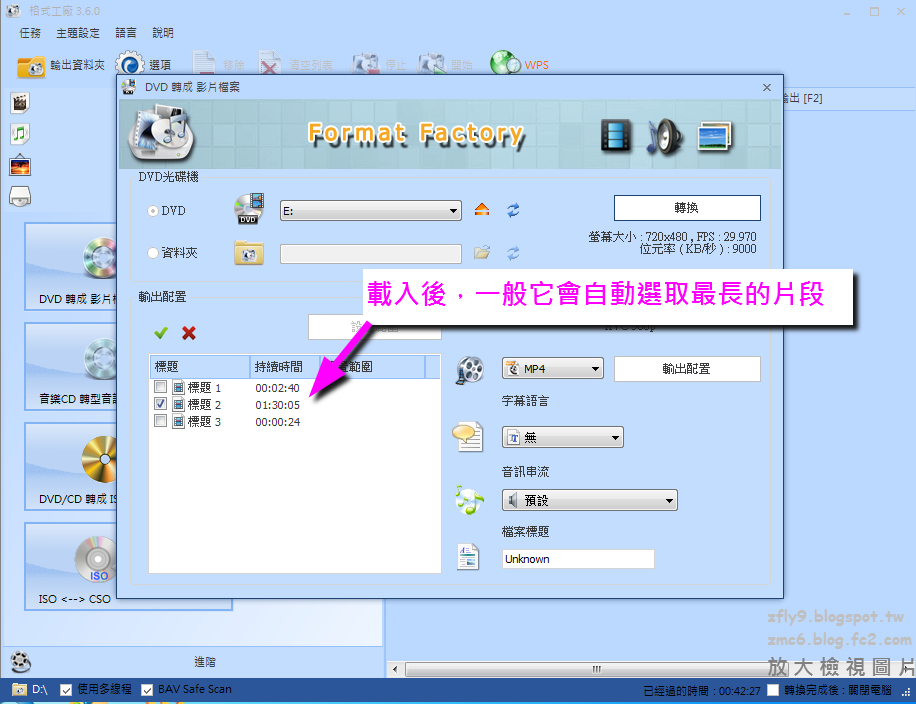Select duration 01:30:05 of 標題 2
This screenshot has height=704, width=916.
tap(277, 405)
